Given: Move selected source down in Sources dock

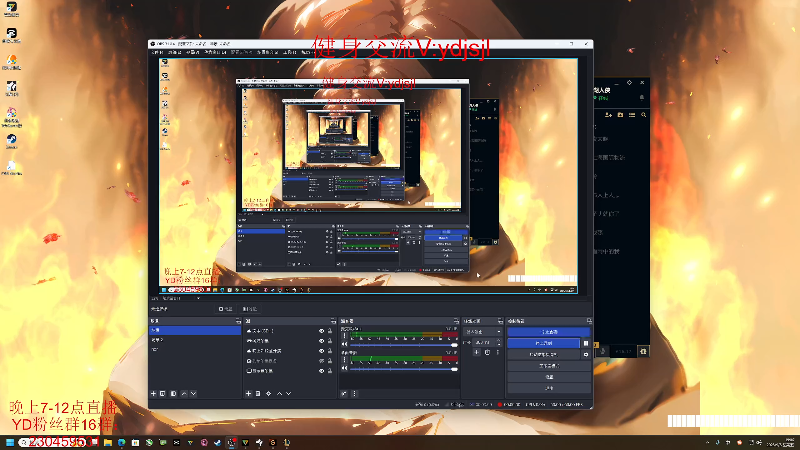Looking at the screenshot, I should point(289,393).
